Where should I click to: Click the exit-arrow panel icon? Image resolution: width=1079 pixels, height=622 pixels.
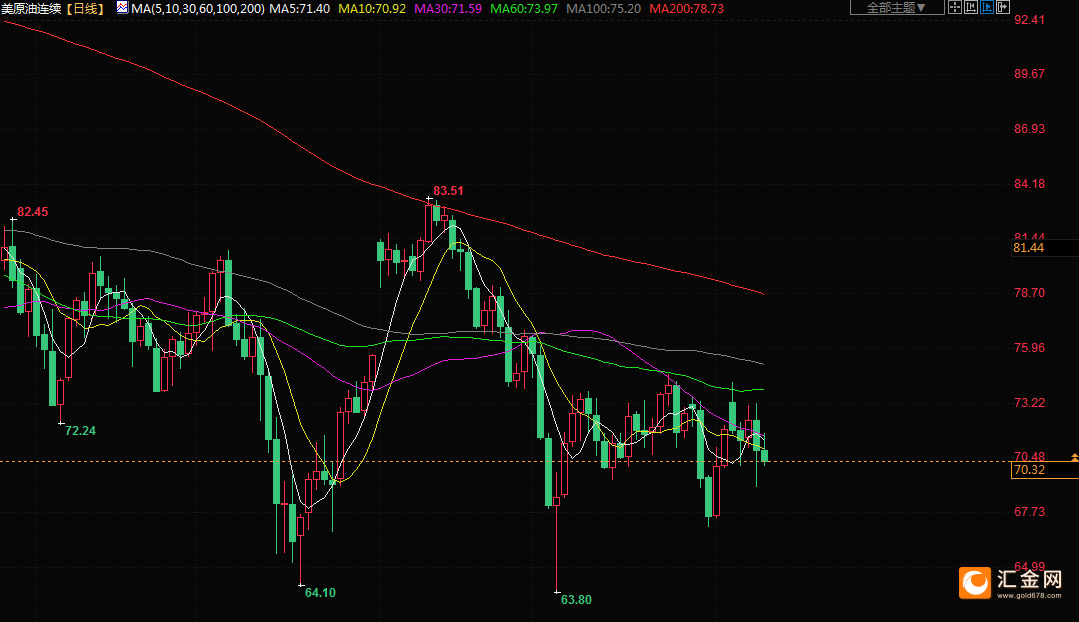(1003, 8)
